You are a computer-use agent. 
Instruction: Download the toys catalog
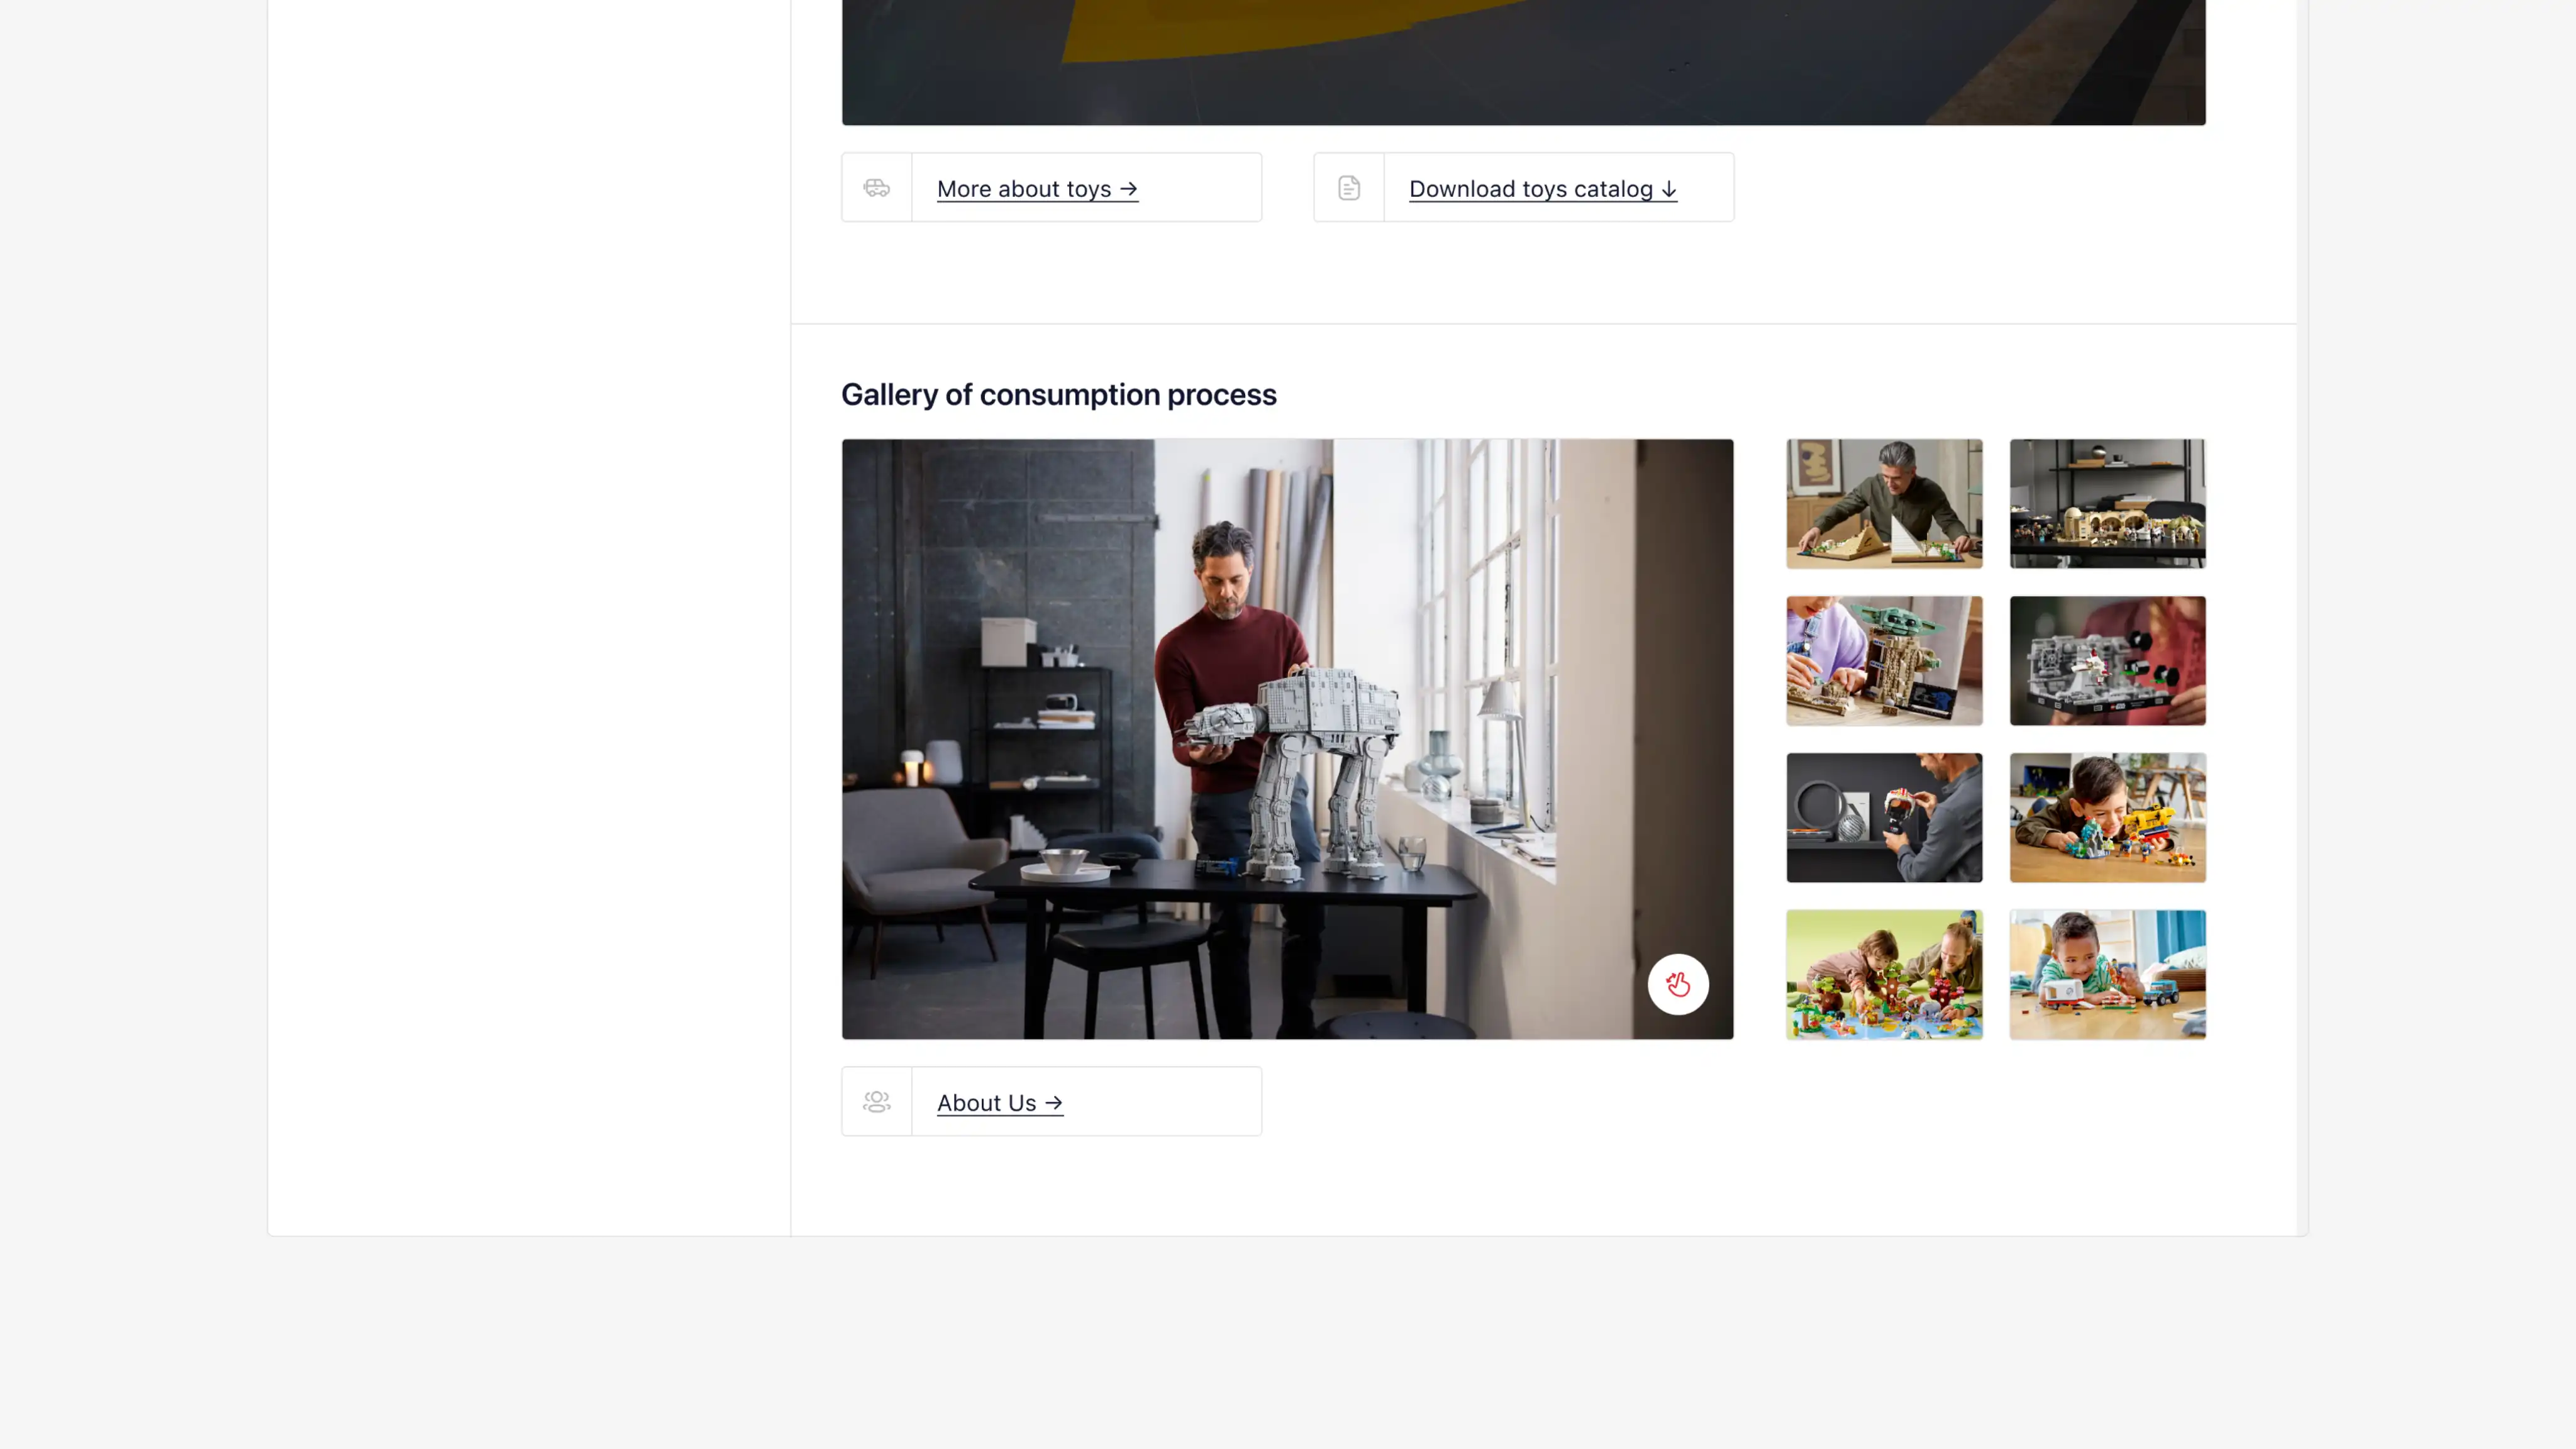pos(1543,189)
